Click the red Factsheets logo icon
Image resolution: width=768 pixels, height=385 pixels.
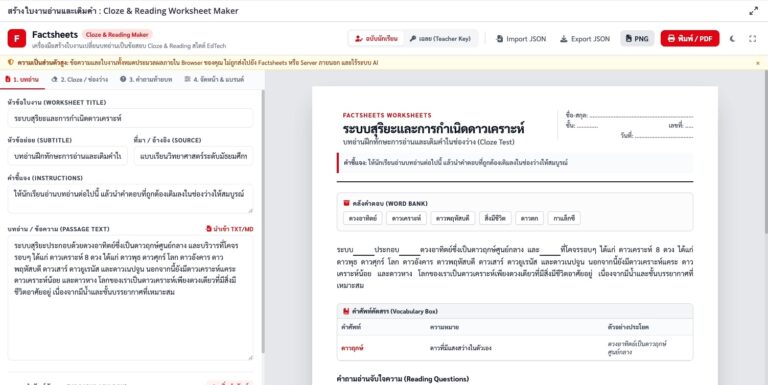(17, 38)
